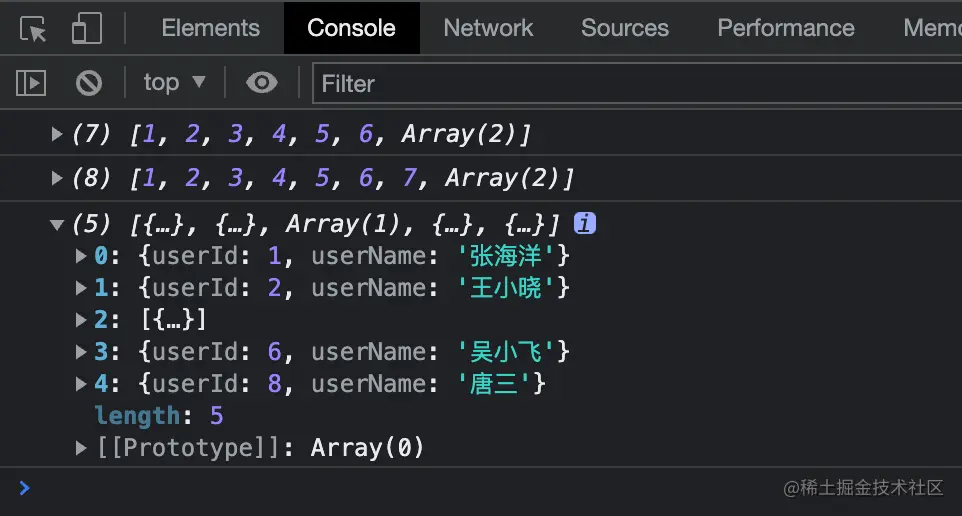Click the eye live expression icon

click(261, 83)
